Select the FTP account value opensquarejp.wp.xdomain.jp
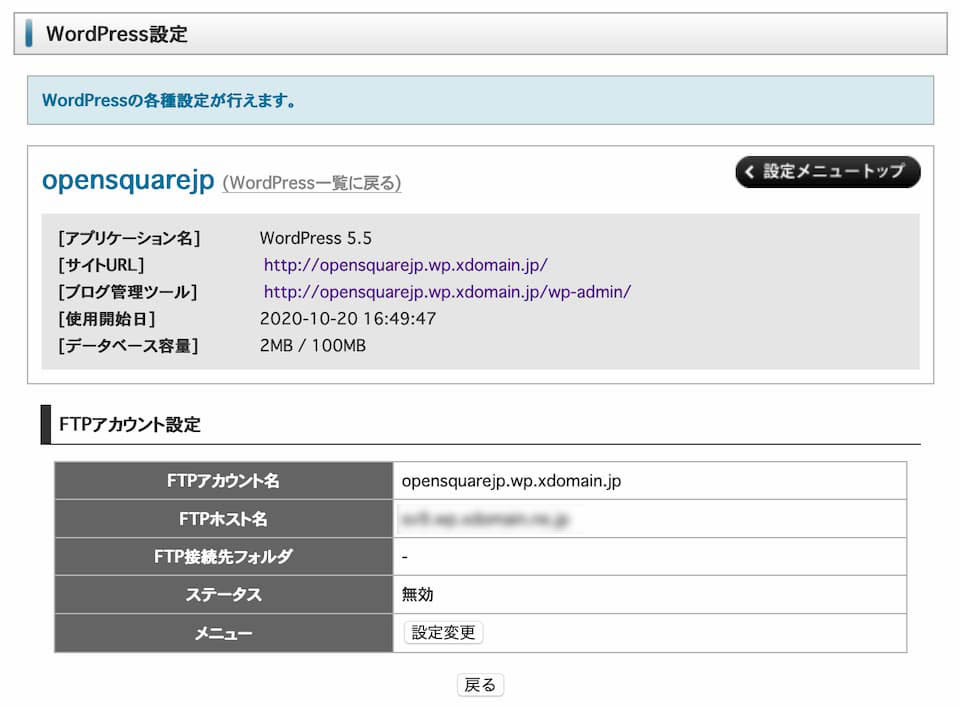960x707 pixels. (x=511, y=481)
